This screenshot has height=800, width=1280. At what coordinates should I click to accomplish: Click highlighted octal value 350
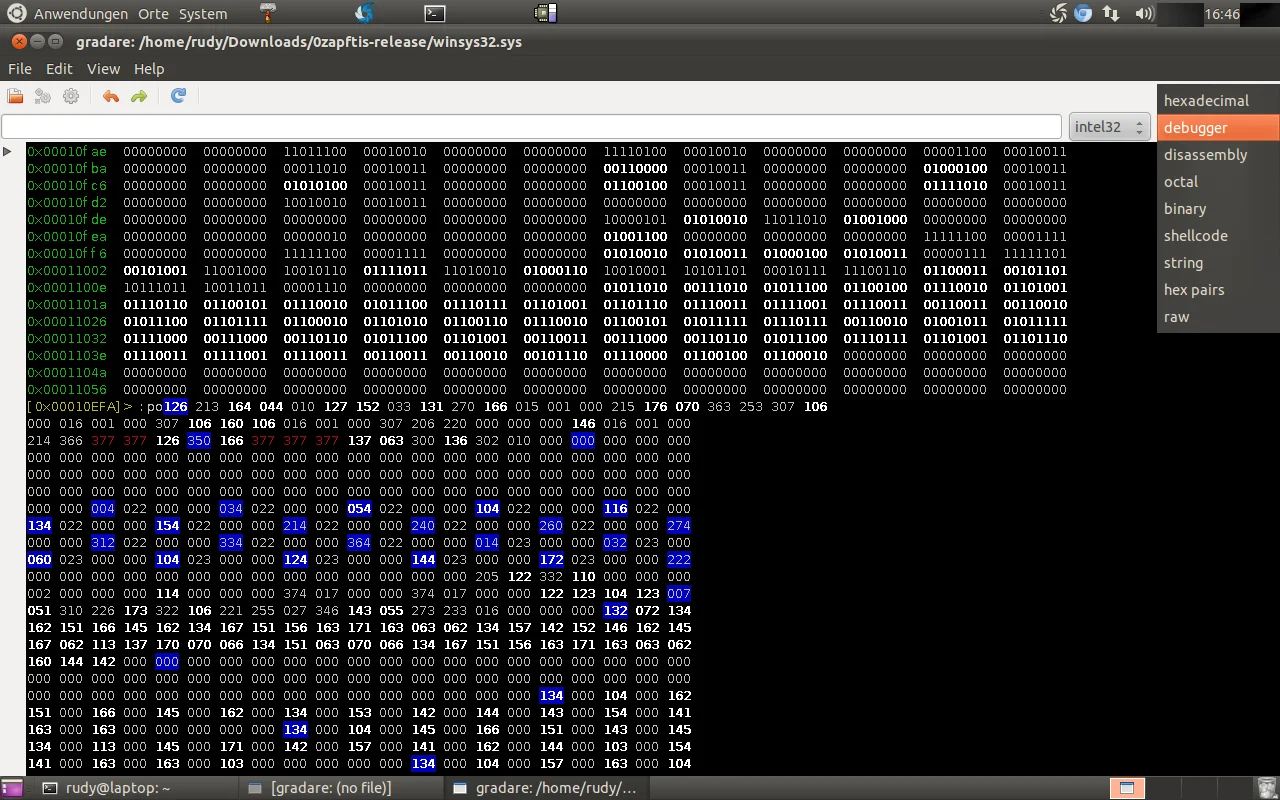(199, 441)
